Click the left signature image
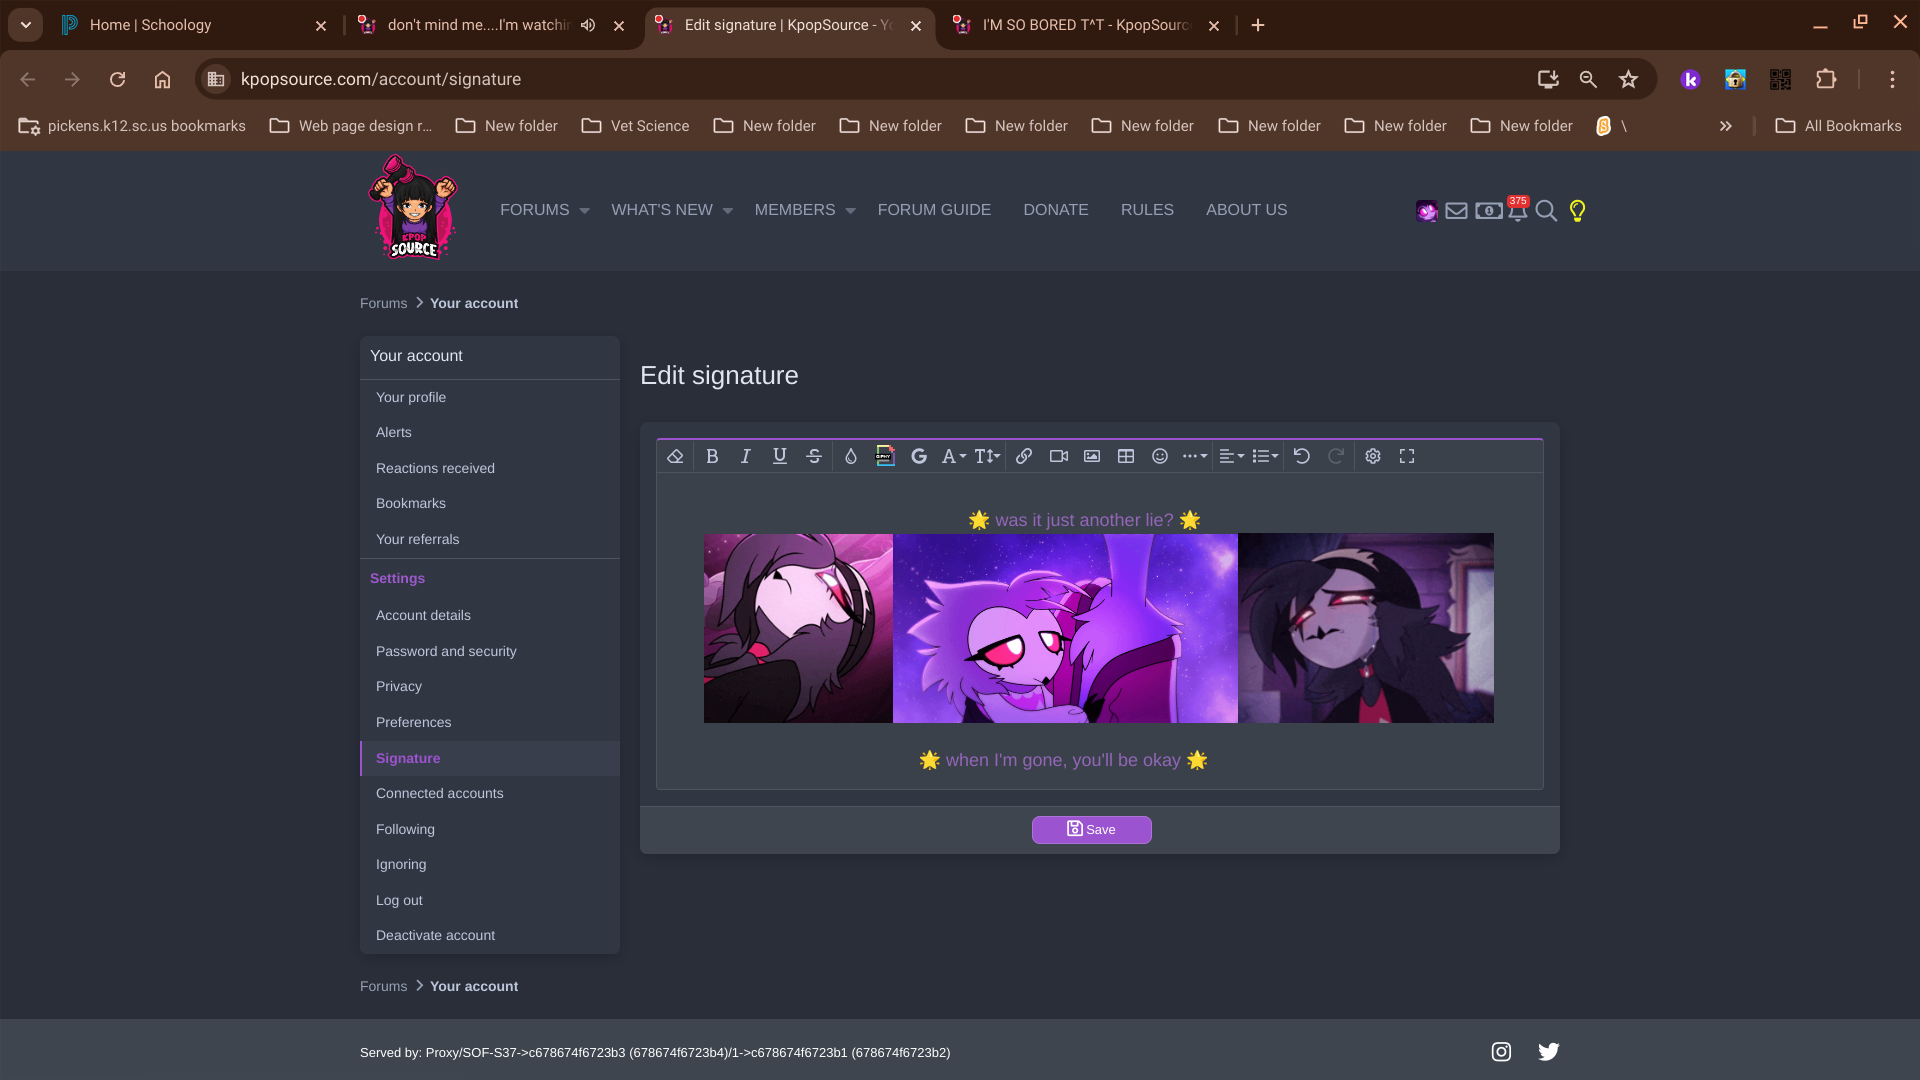Screen dimensions: 1920x1080 click(798, 628)
